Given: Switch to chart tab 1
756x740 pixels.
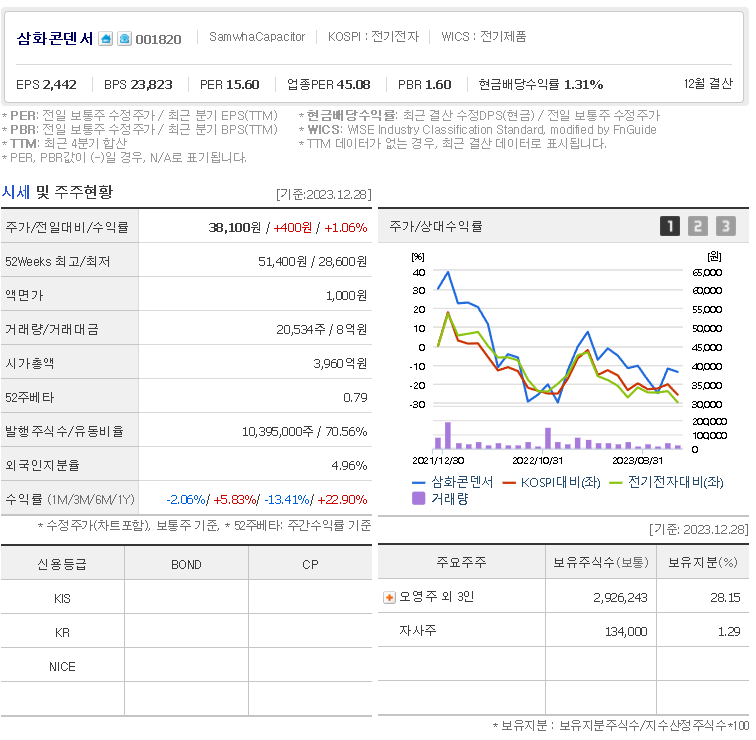Looking at the screenshot, I should pos(670,226).
